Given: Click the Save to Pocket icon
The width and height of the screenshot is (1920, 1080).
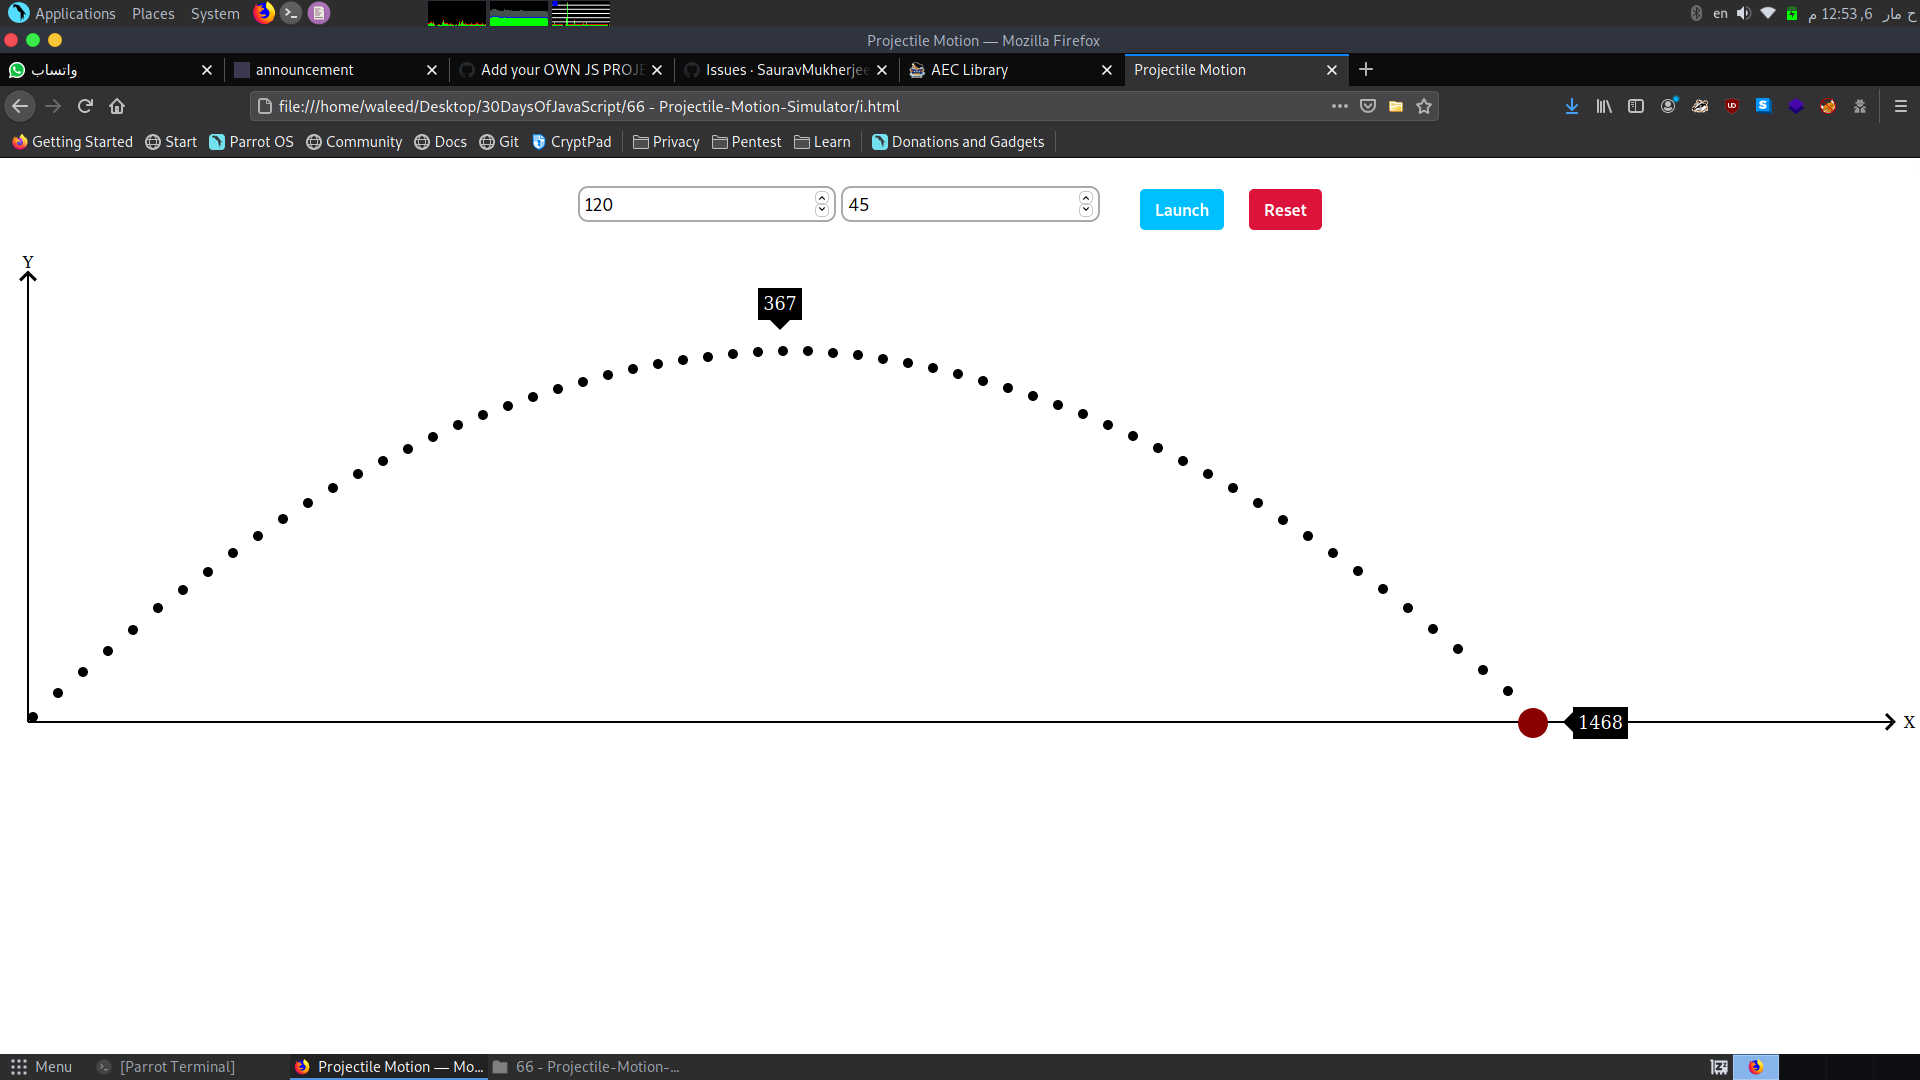Looking at the screenshot, I should tap(1368, 106).
